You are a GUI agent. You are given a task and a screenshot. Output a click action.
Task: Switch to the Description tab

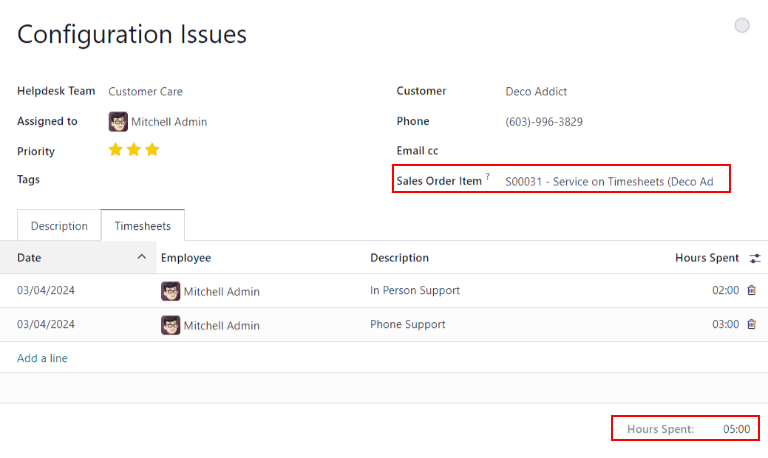59,226
